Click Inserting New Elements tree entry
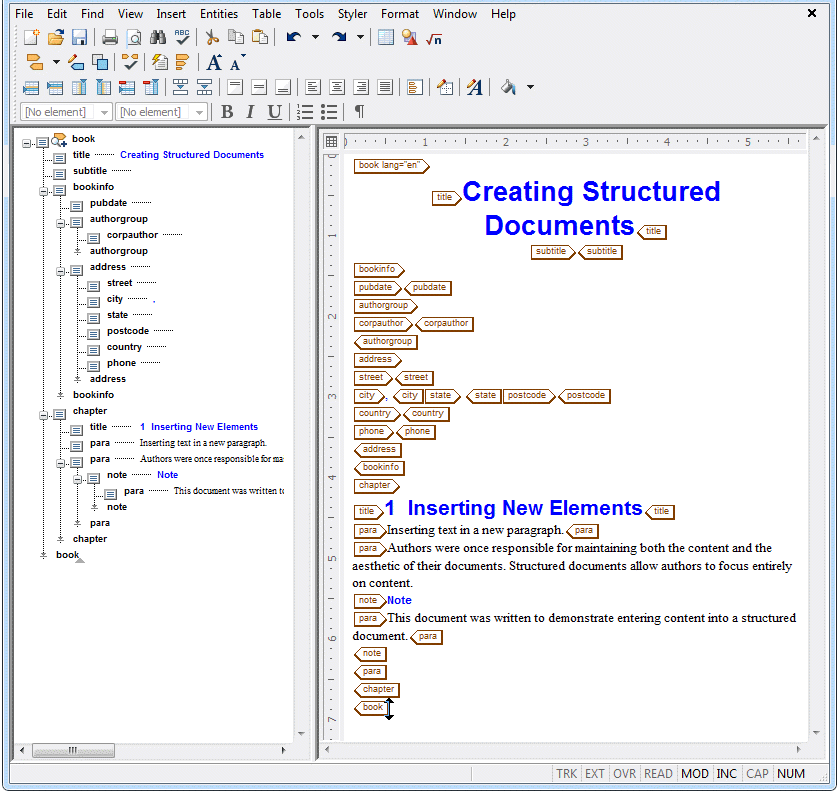The image size is (838, 793). click(204, 426)
